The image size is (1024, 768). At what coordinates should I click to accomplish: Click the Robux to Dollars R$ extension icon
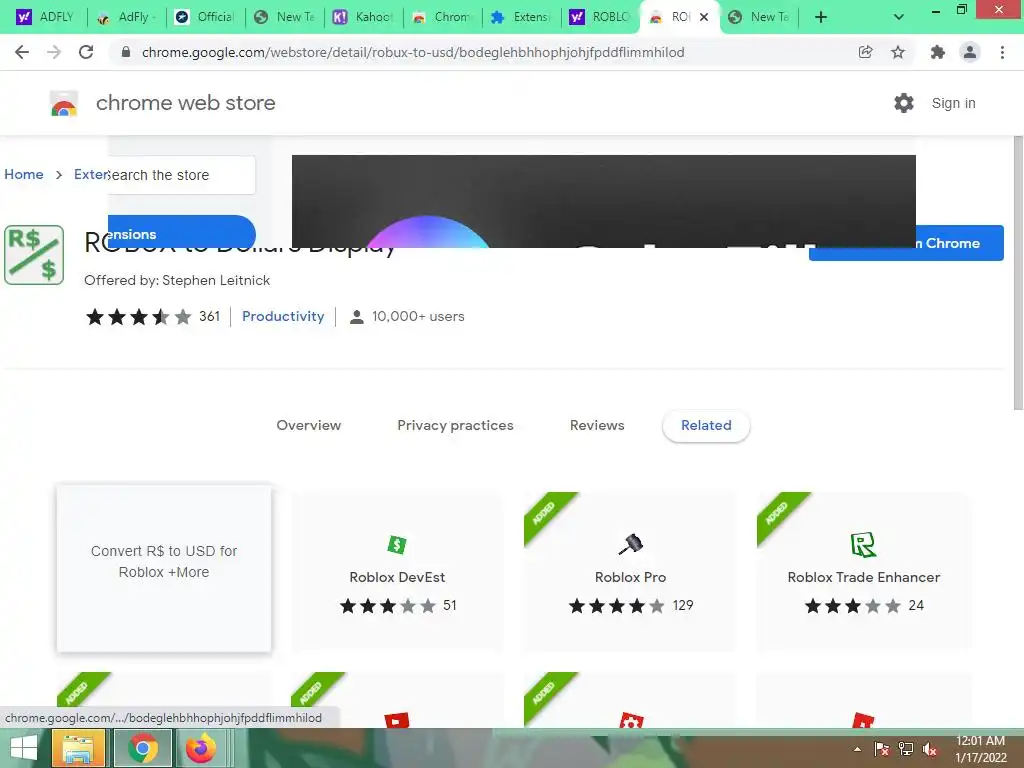tap(34, 255)
